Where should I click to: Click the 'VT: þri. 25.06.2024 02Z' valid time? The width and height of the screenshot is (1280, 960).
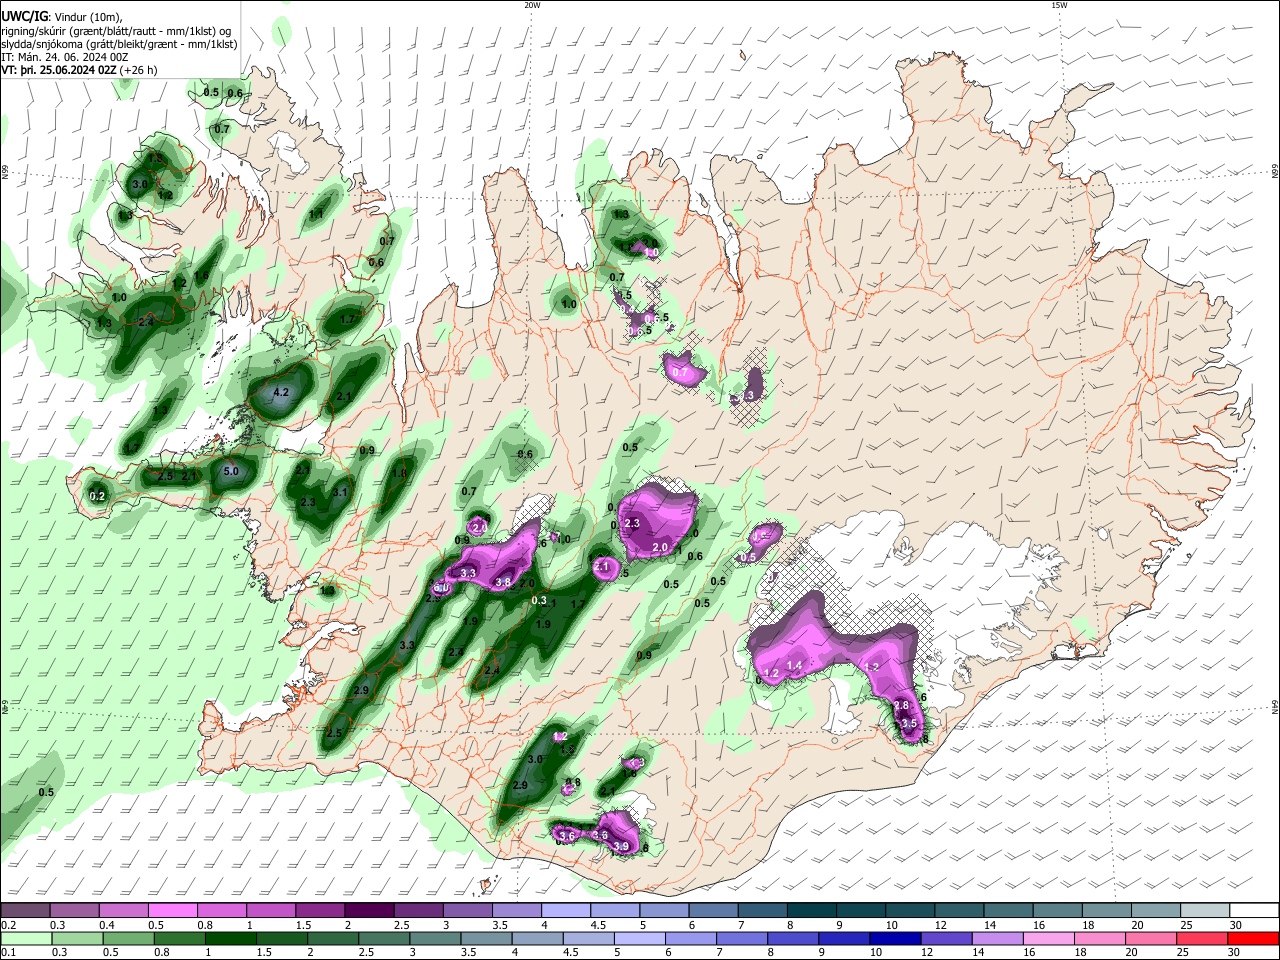[59, 70]
